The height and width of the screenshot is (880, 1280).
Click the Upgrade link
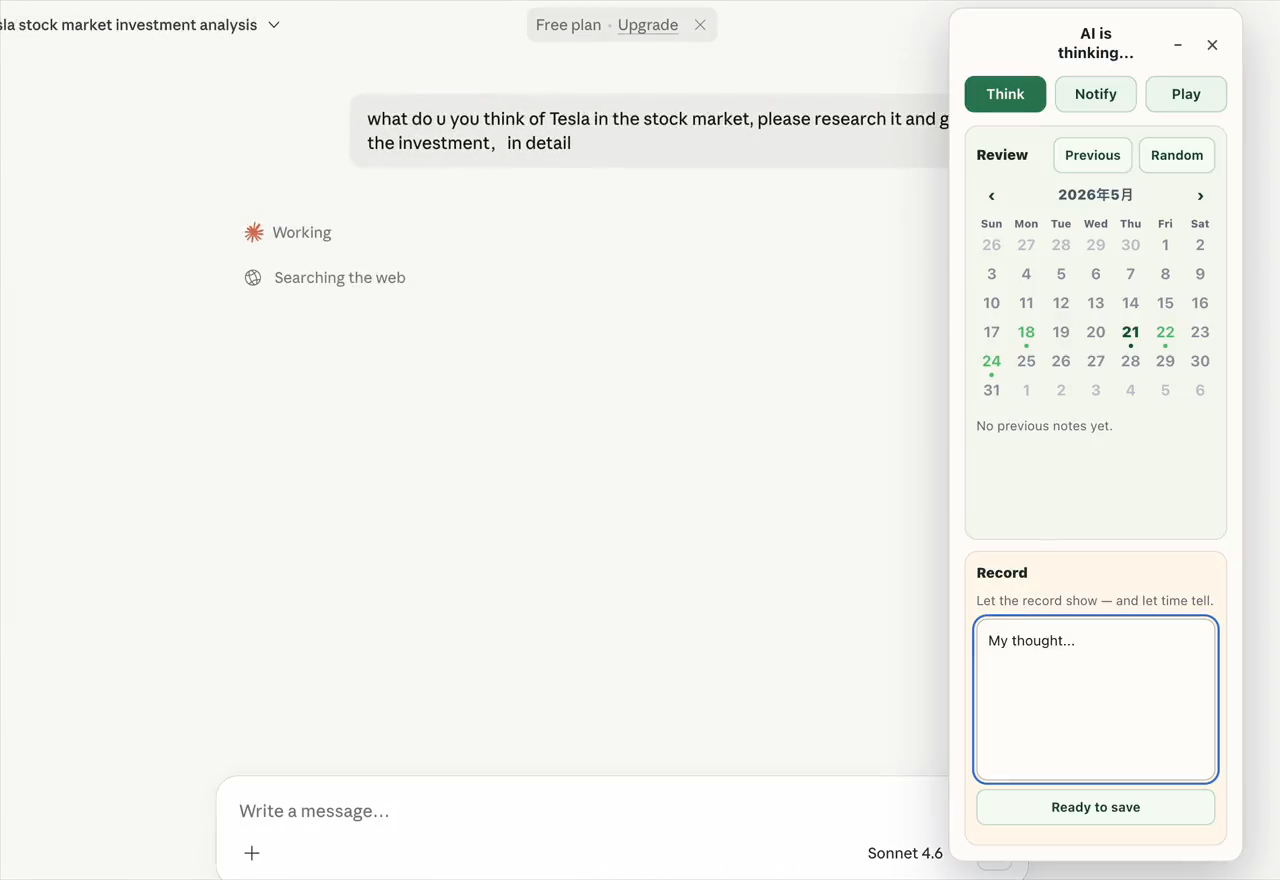(x=648, y=25)
